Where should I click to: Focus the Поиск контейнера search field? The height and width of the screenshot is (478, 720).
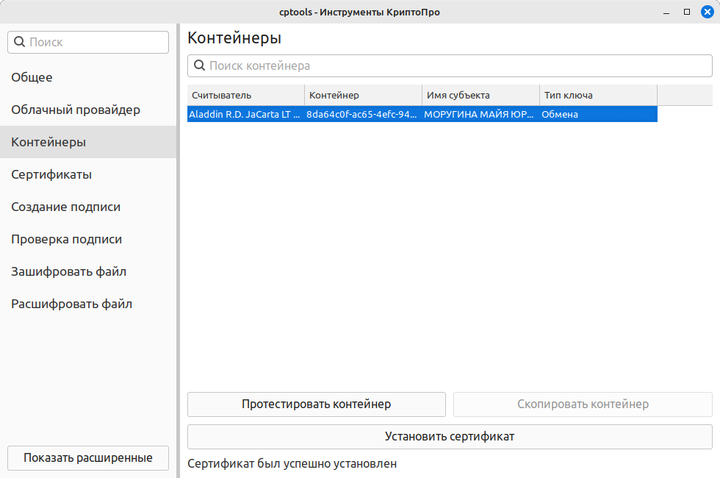(x=450, y=66)
